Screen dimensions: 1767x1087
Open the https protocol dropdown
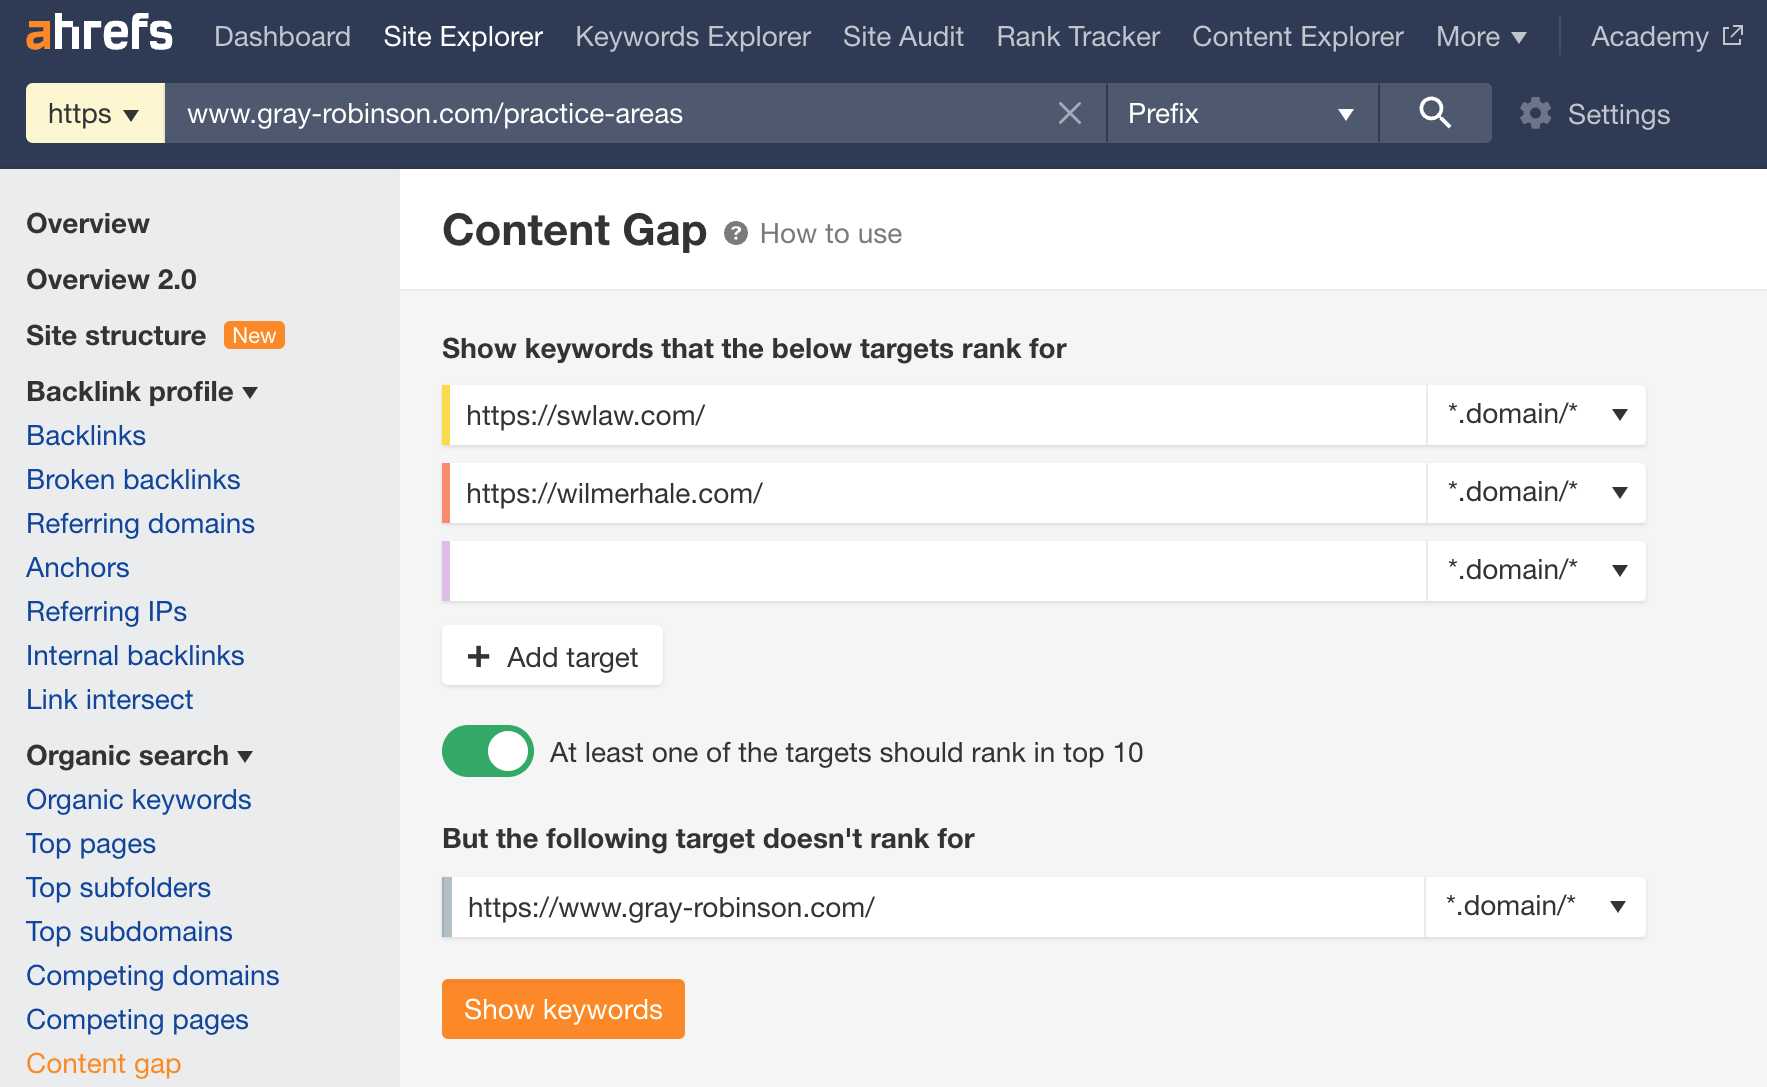94,113
